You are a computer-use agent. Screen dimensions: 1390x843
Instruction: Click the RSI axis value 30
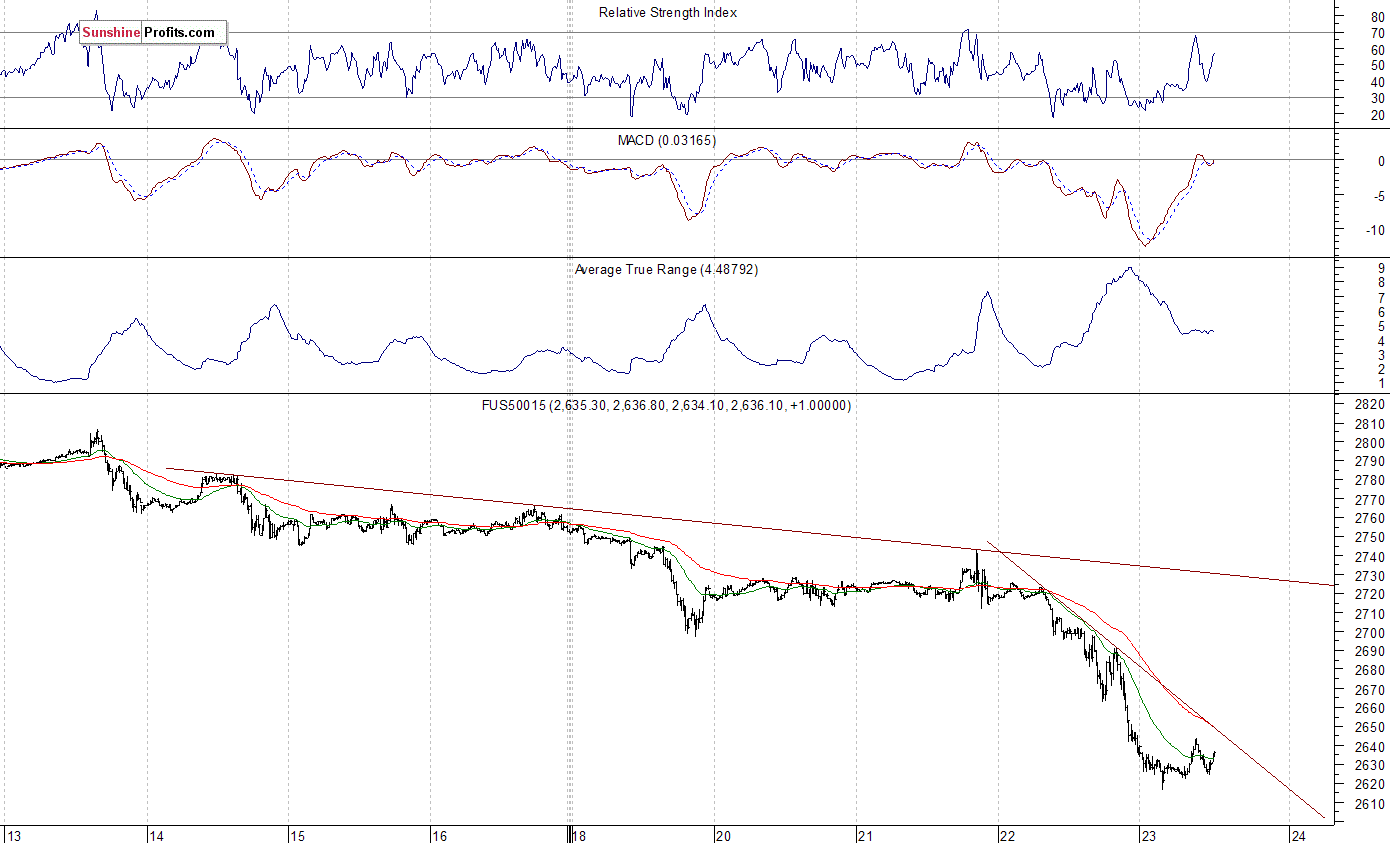click(x=1377, y=98)
